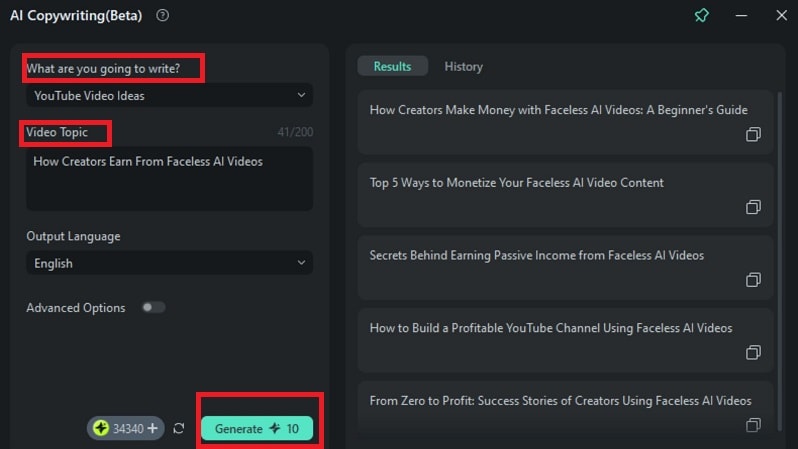Copy the Top 5 Ways result
This screenshot has width=798, height=449.
(x=753, y=207)
